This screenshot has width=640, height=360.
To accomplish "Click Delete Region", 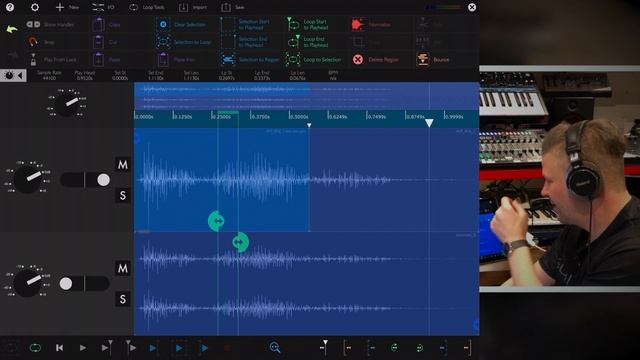I will click(x=376, y=60).
